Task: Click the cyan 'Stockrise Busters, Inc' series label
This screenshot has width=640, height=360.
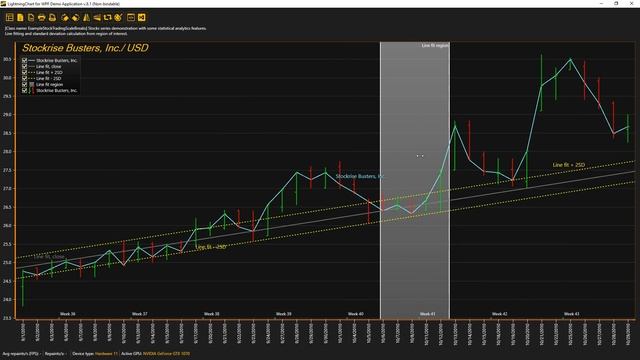Action: coord(360,176)
